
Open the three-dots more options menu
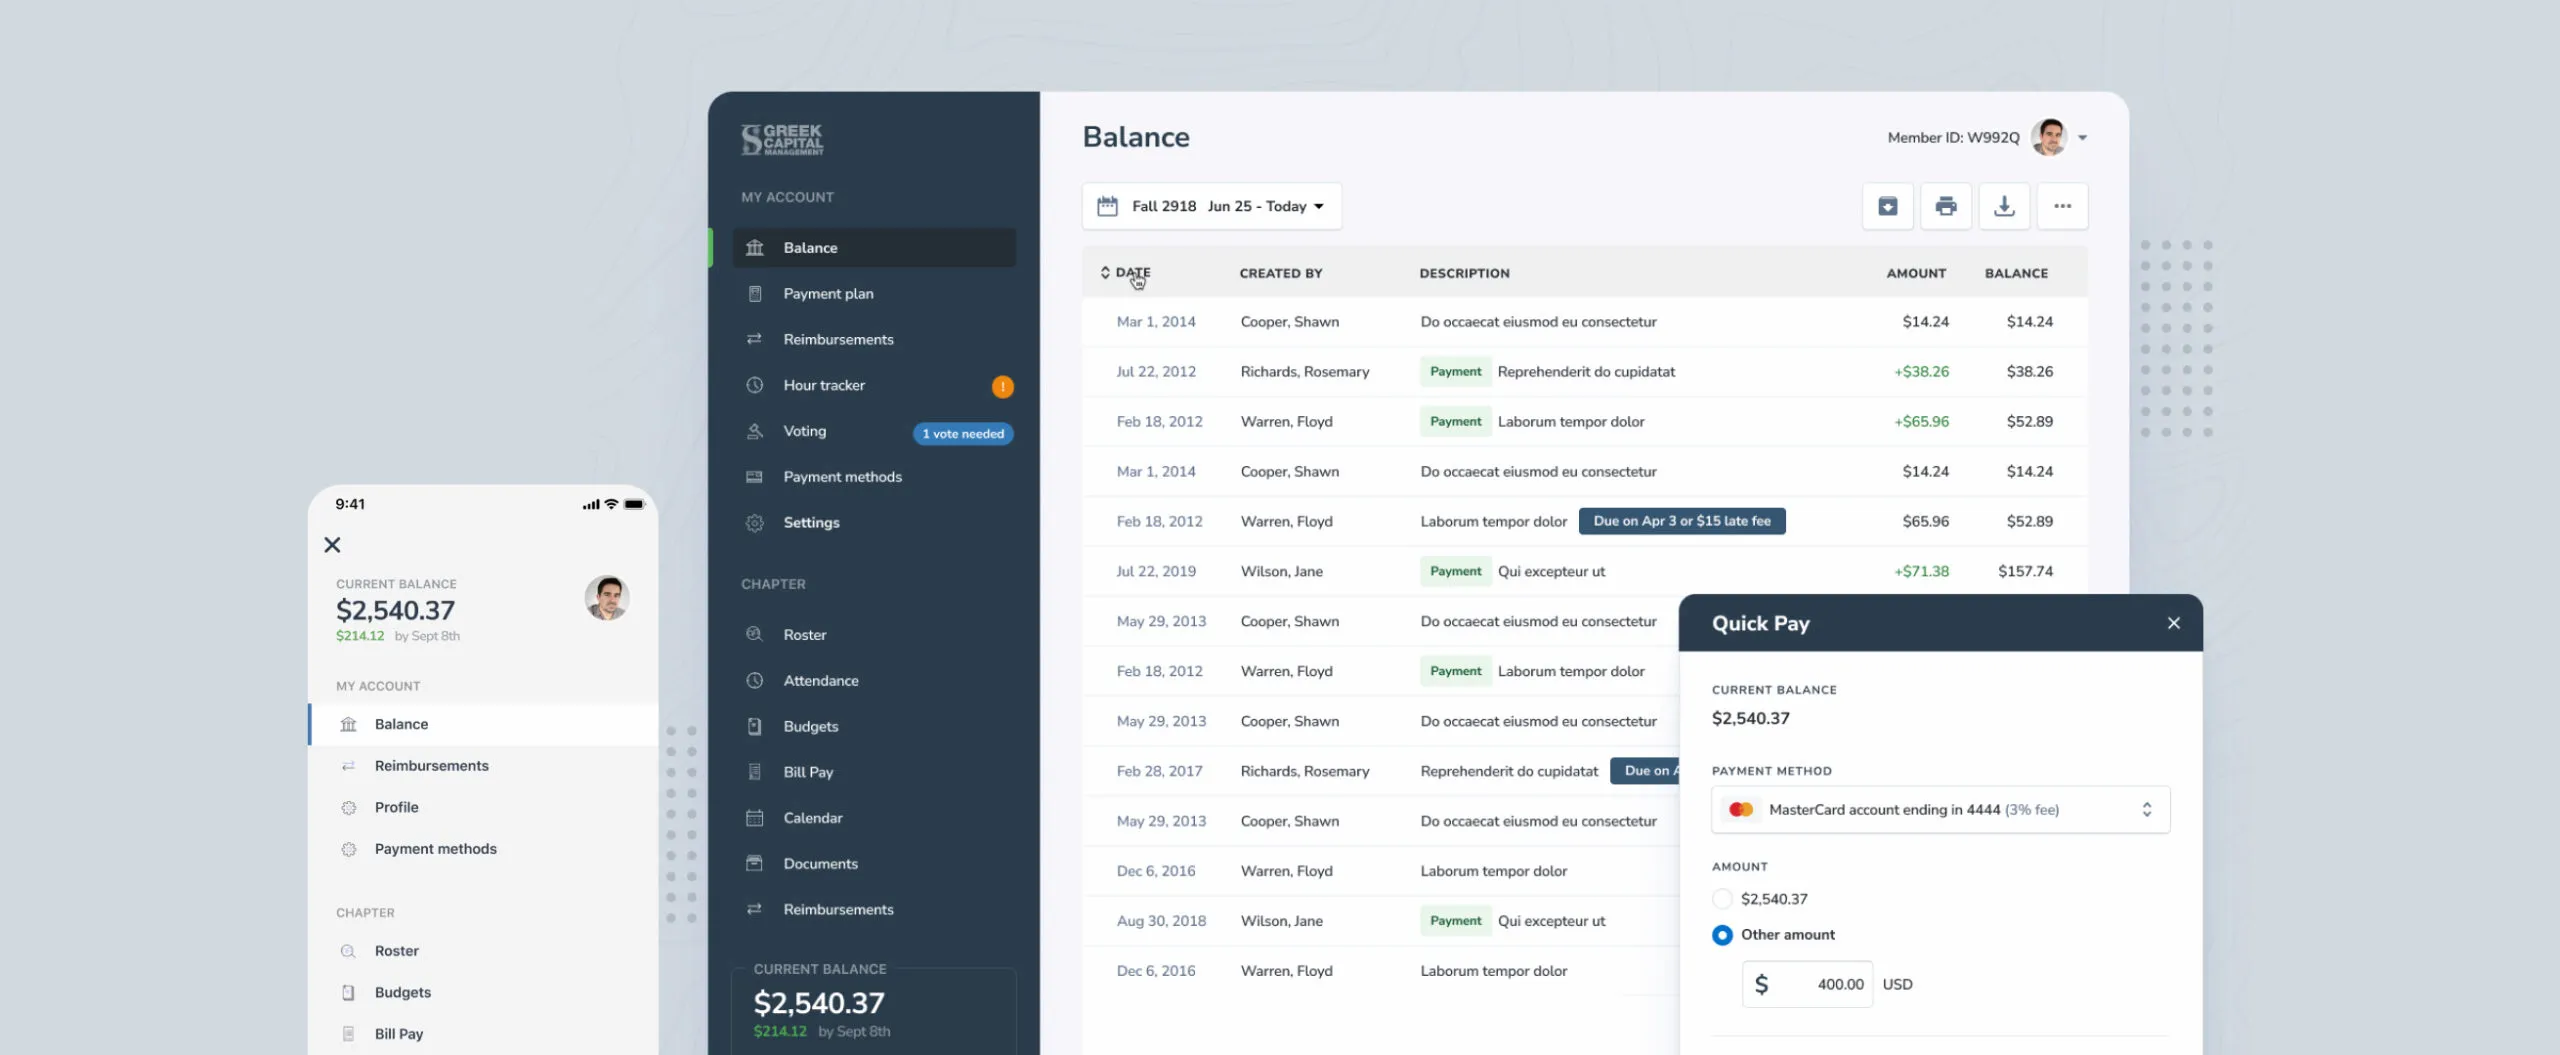coord(2062,206)
